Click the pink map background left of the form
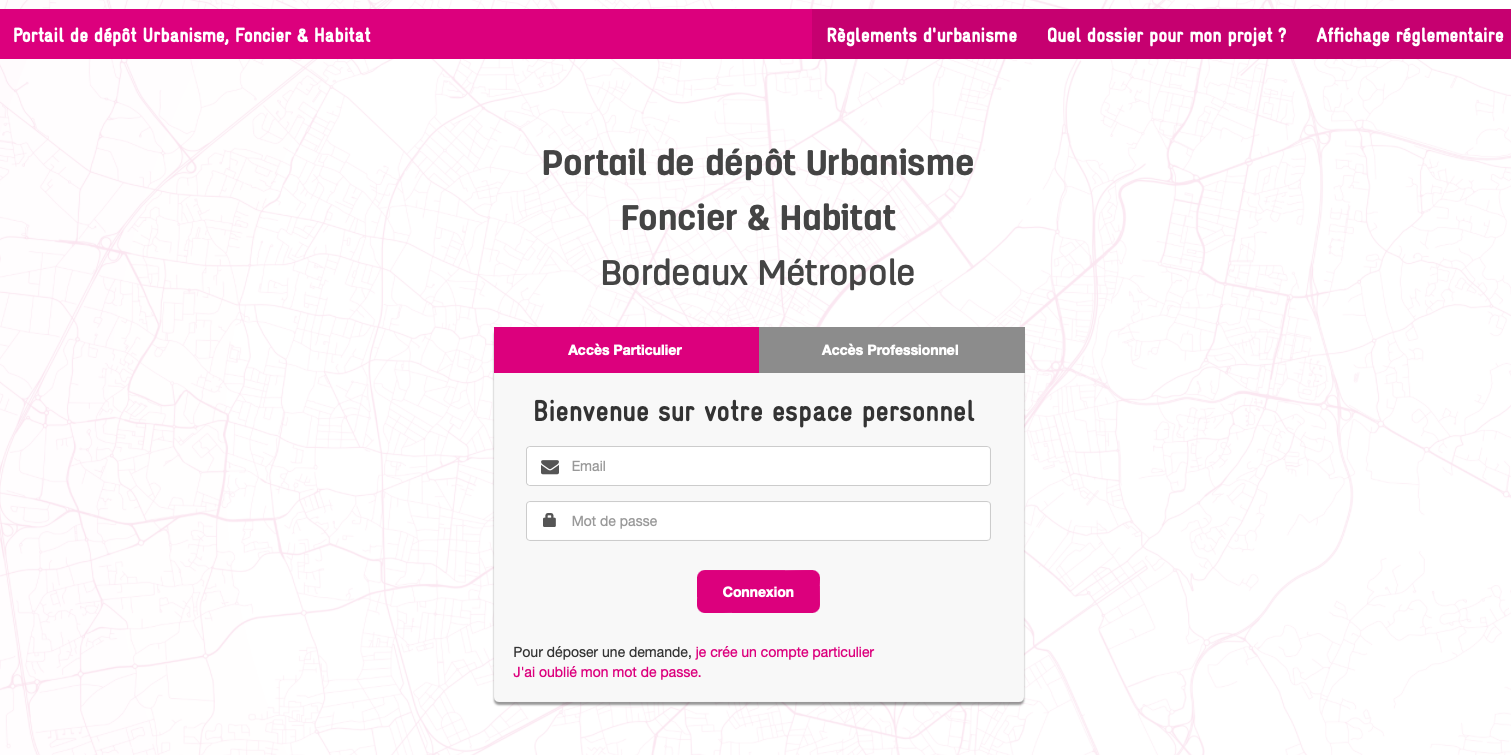The image size is (1511, 755). (x=250, y=450)
